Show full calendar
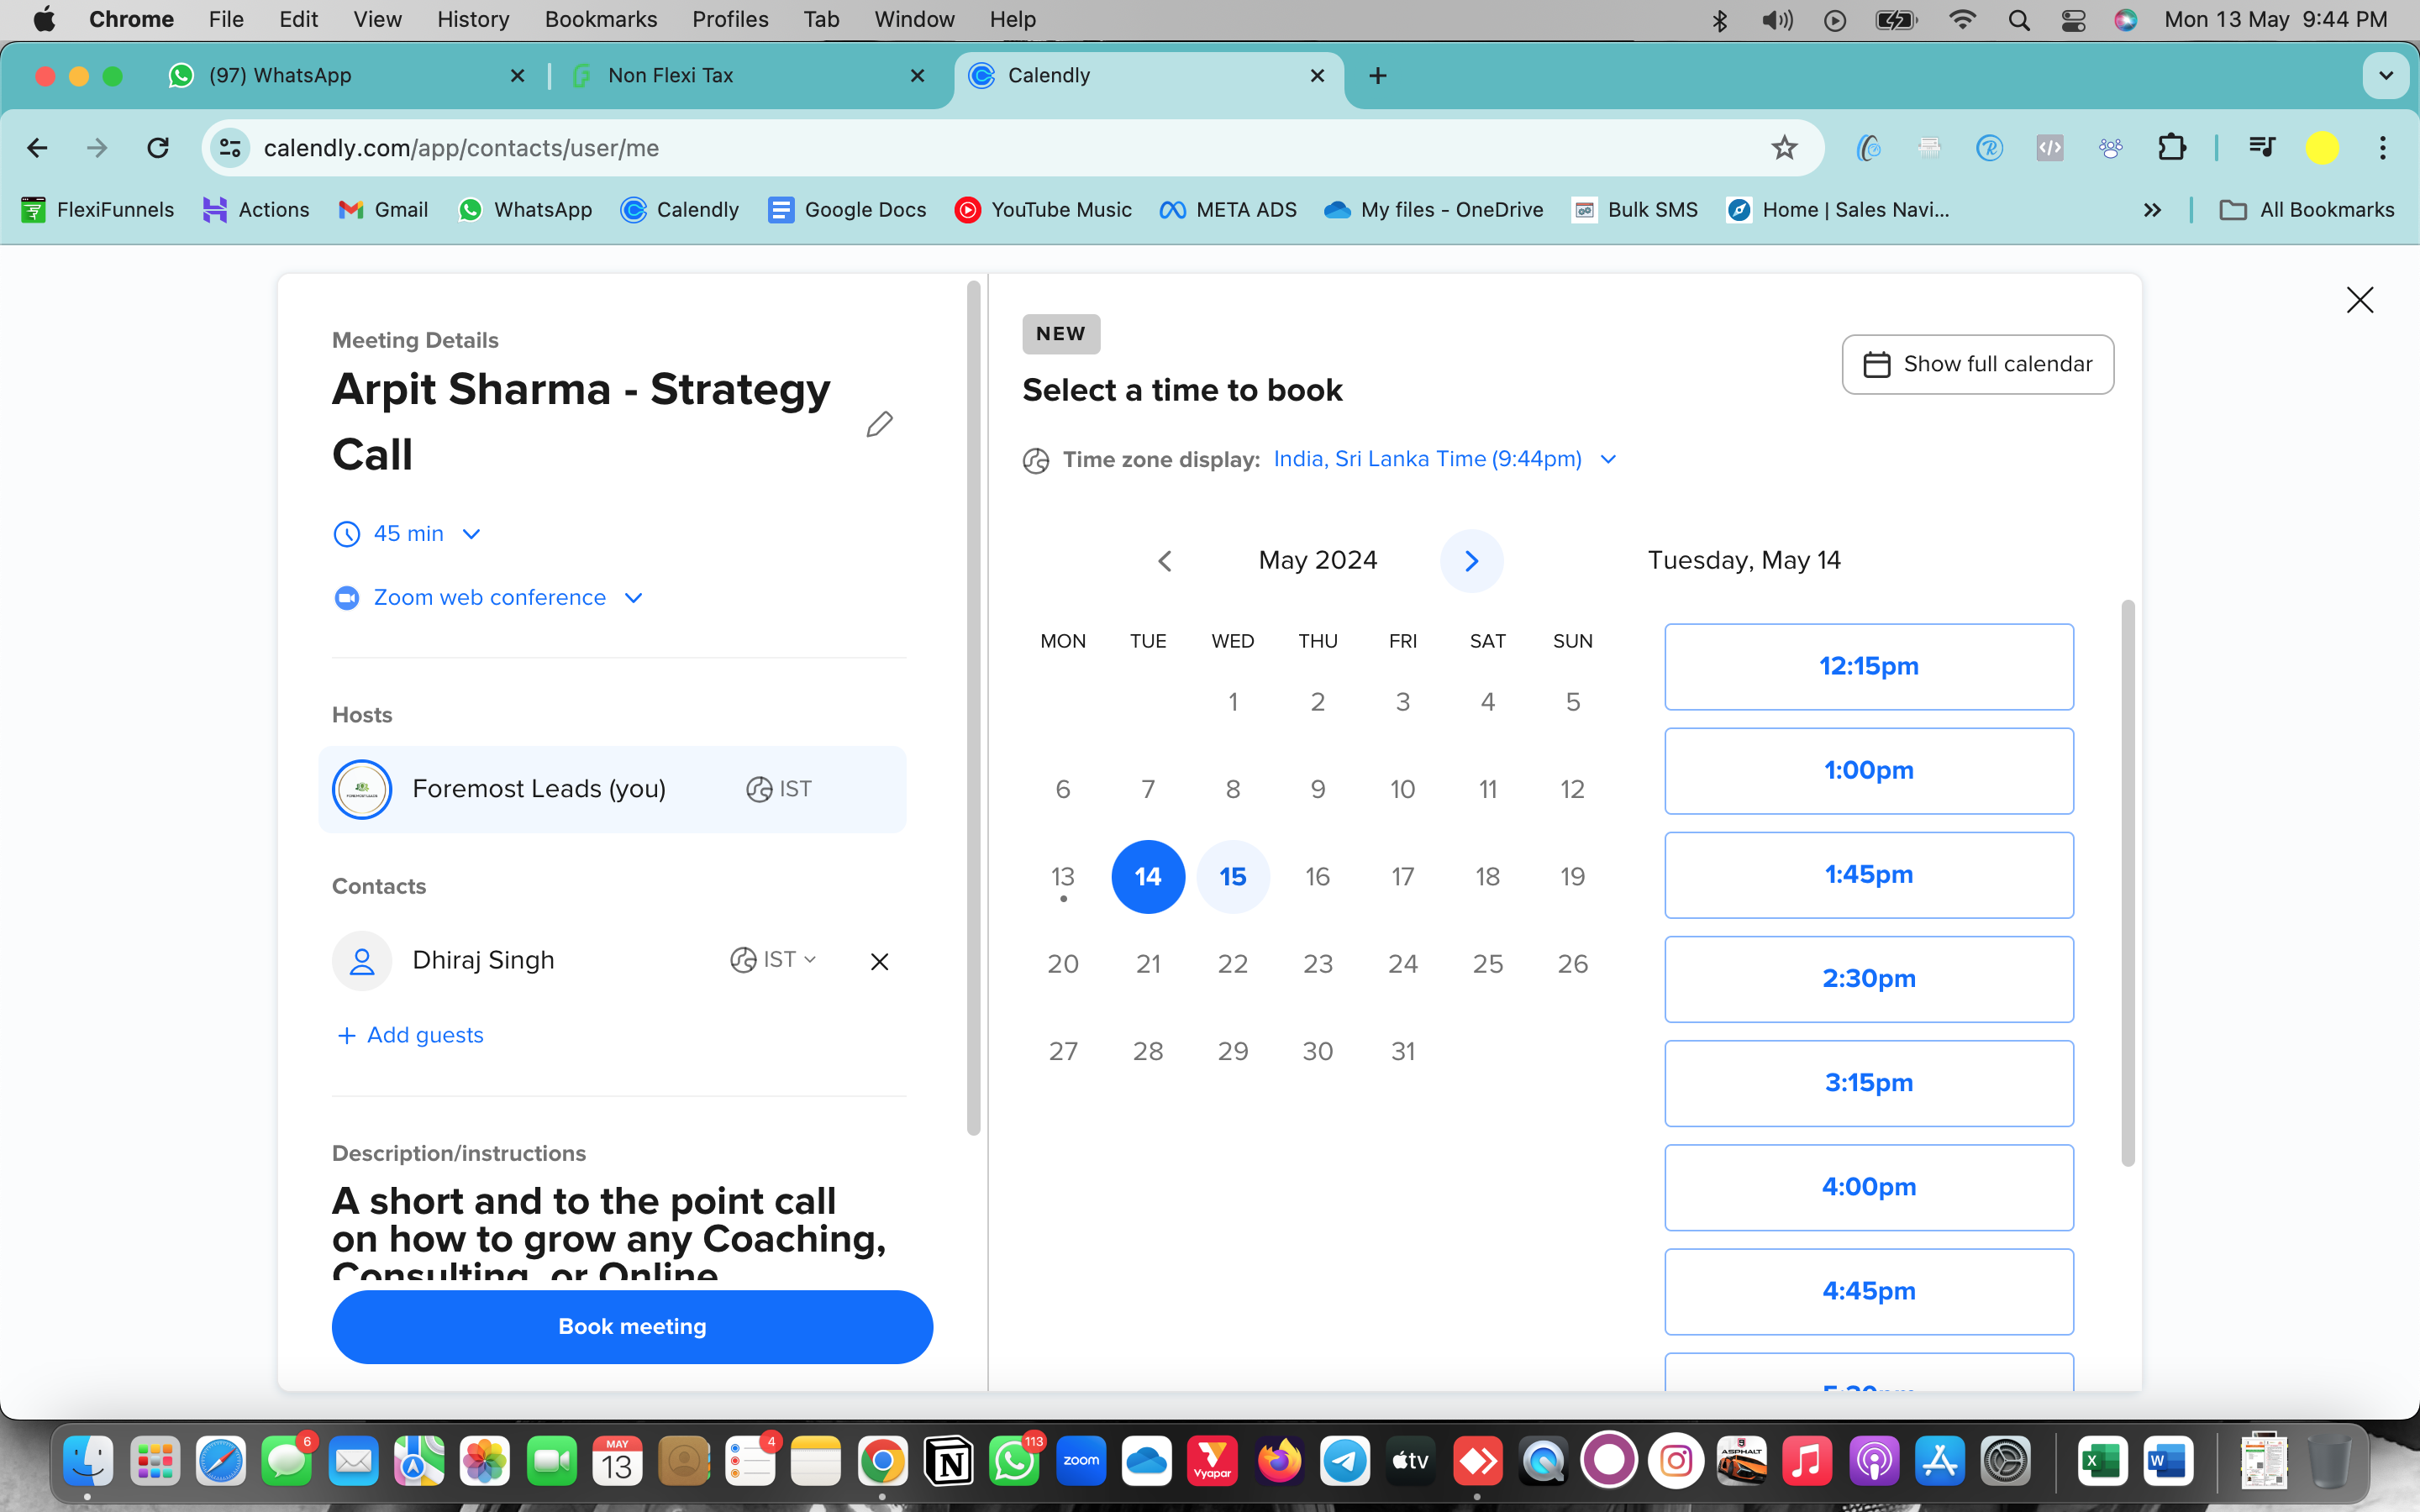Viewport: 2420px width, 1512px height. click(x=1977, y=364)
